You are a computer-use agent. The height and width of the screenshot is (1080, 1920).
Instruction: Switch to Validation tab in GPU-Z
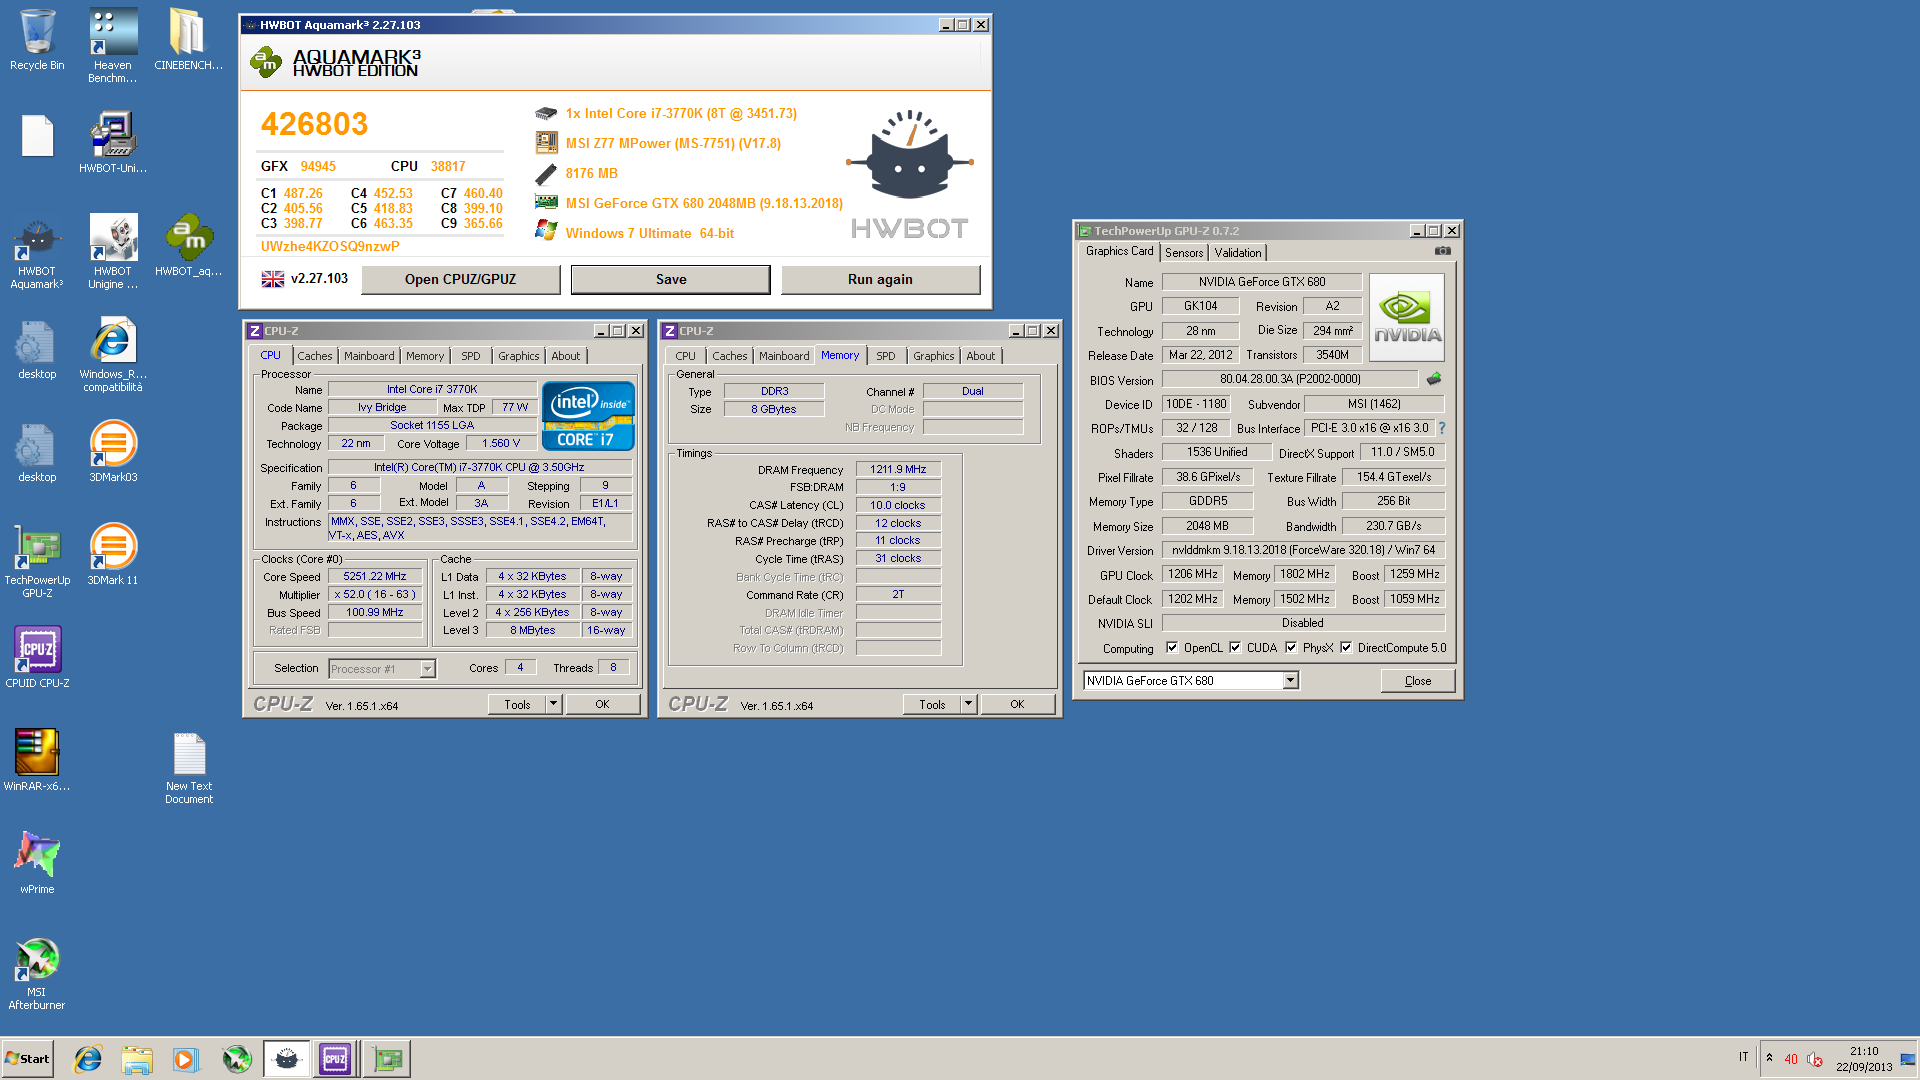[1238, 253]
